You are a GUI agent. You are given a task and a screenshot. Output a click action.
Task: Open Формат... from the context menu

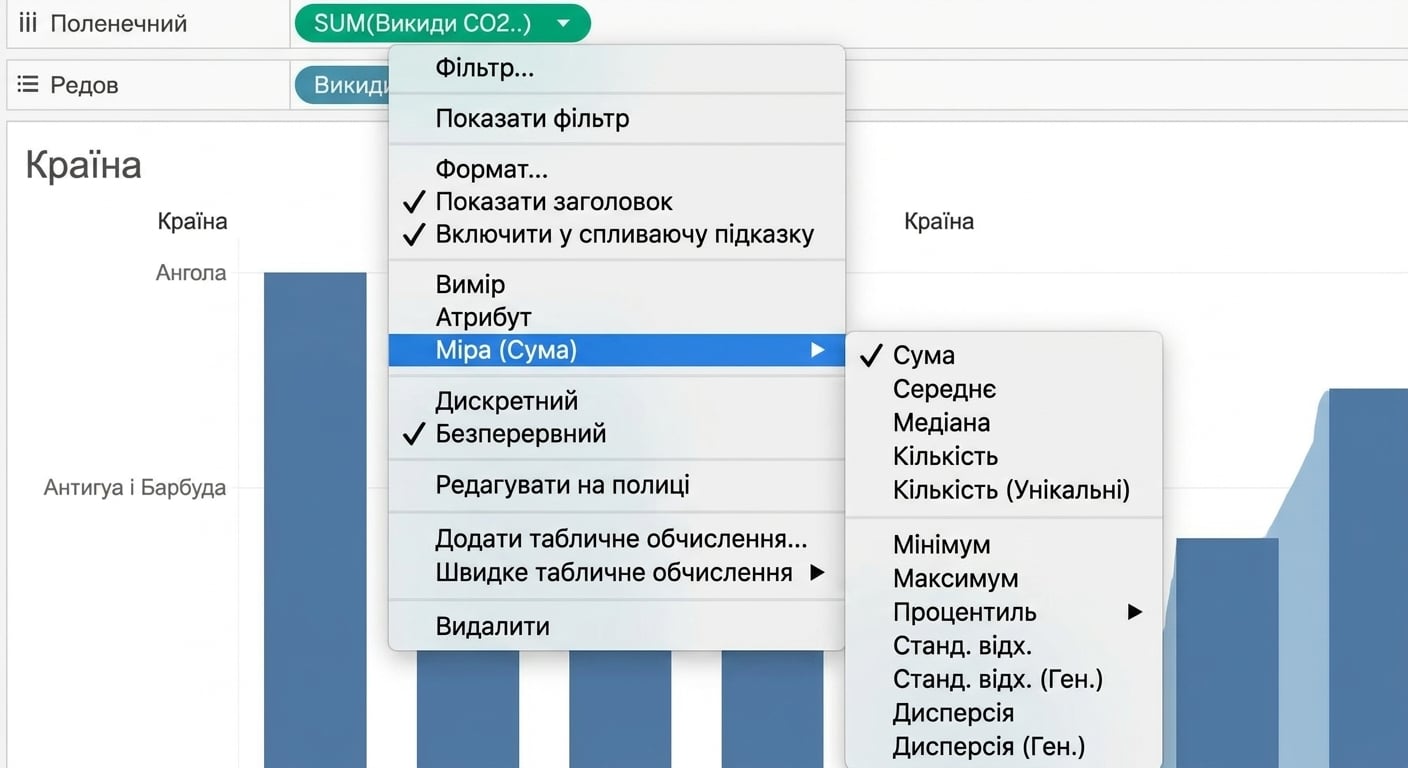[x=617, y=170]
